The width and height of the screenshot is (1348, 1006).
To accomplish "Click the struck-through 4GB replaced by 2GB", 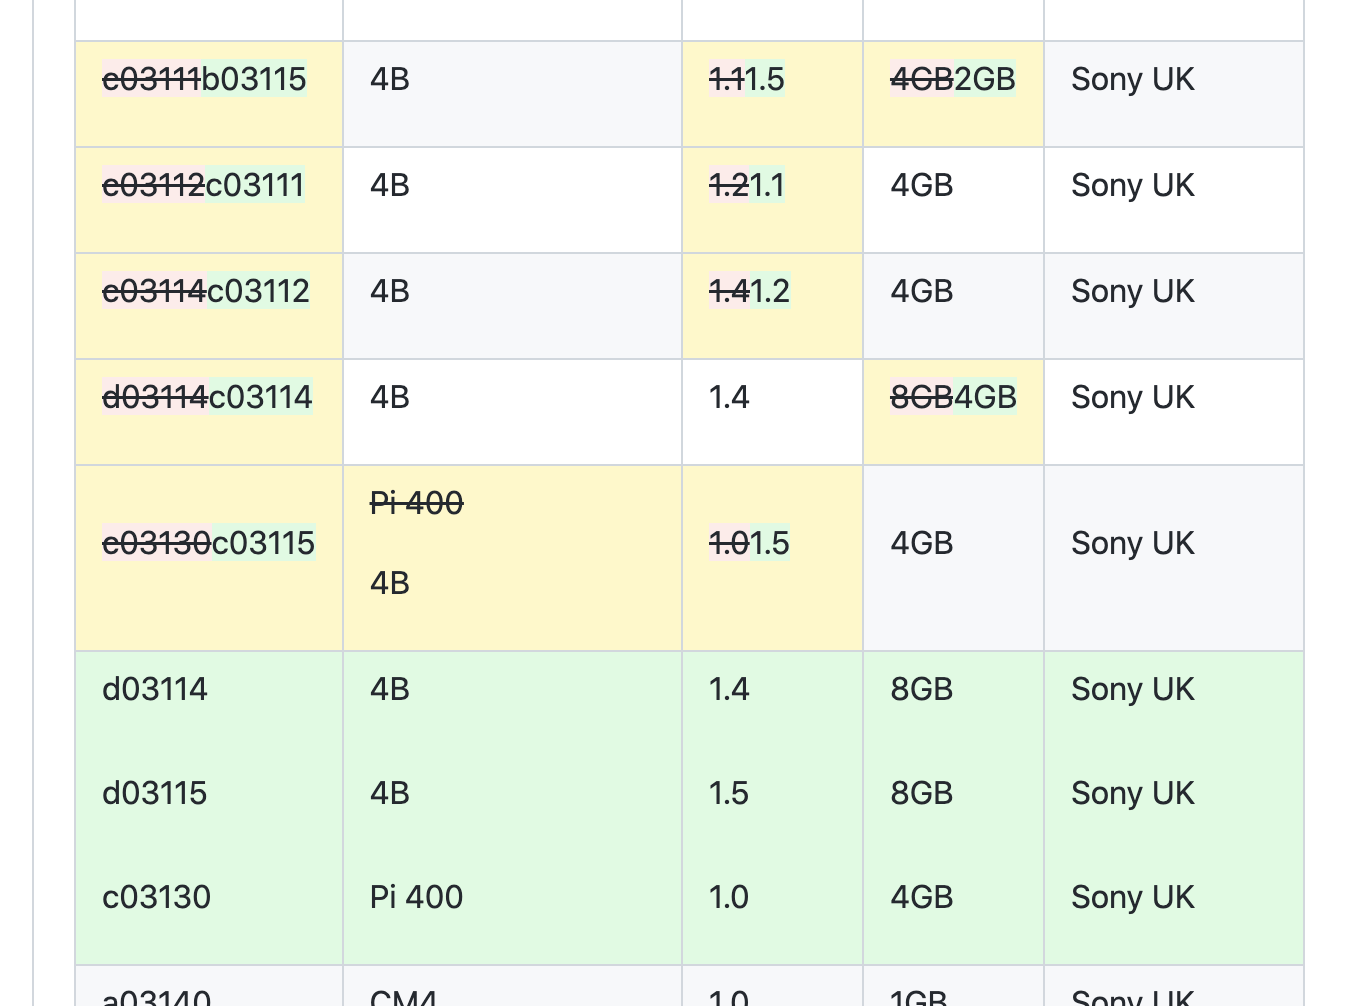I will click(921, 79).
